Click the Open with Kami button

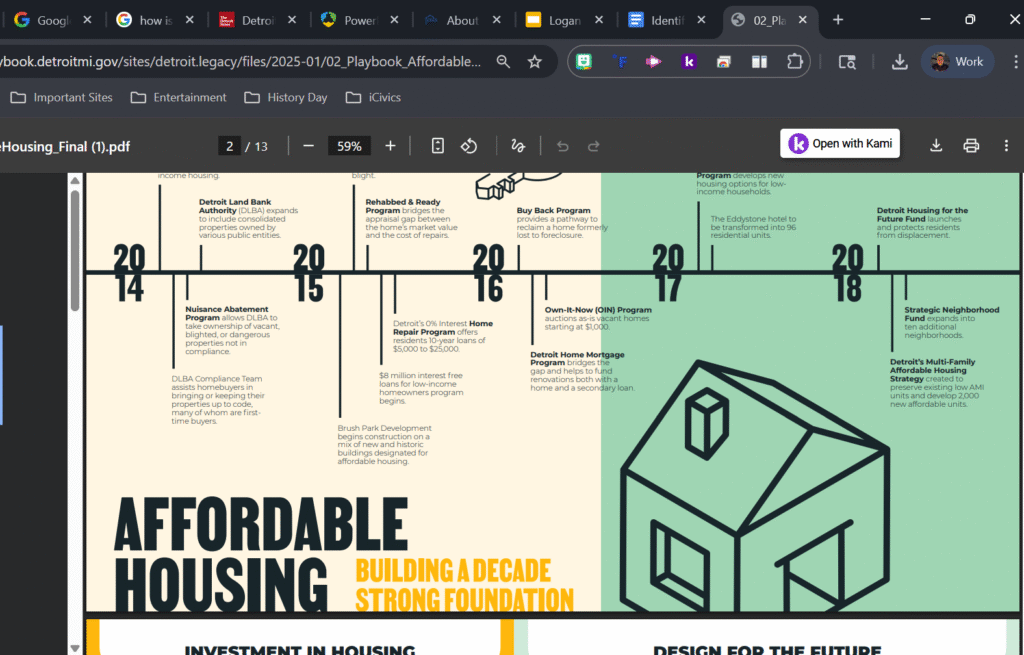pos(840,144)
